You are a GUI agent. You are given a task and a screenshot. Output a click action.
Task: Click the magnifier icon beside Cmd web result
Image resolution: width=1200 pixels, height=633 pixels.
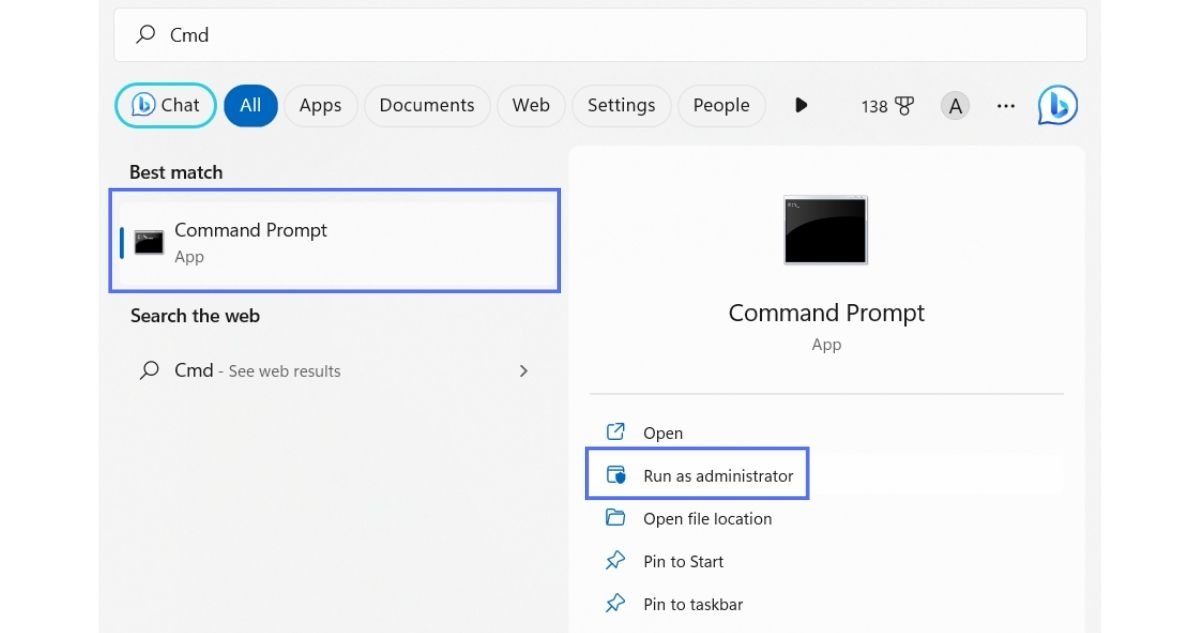click(x=149, y=371)
